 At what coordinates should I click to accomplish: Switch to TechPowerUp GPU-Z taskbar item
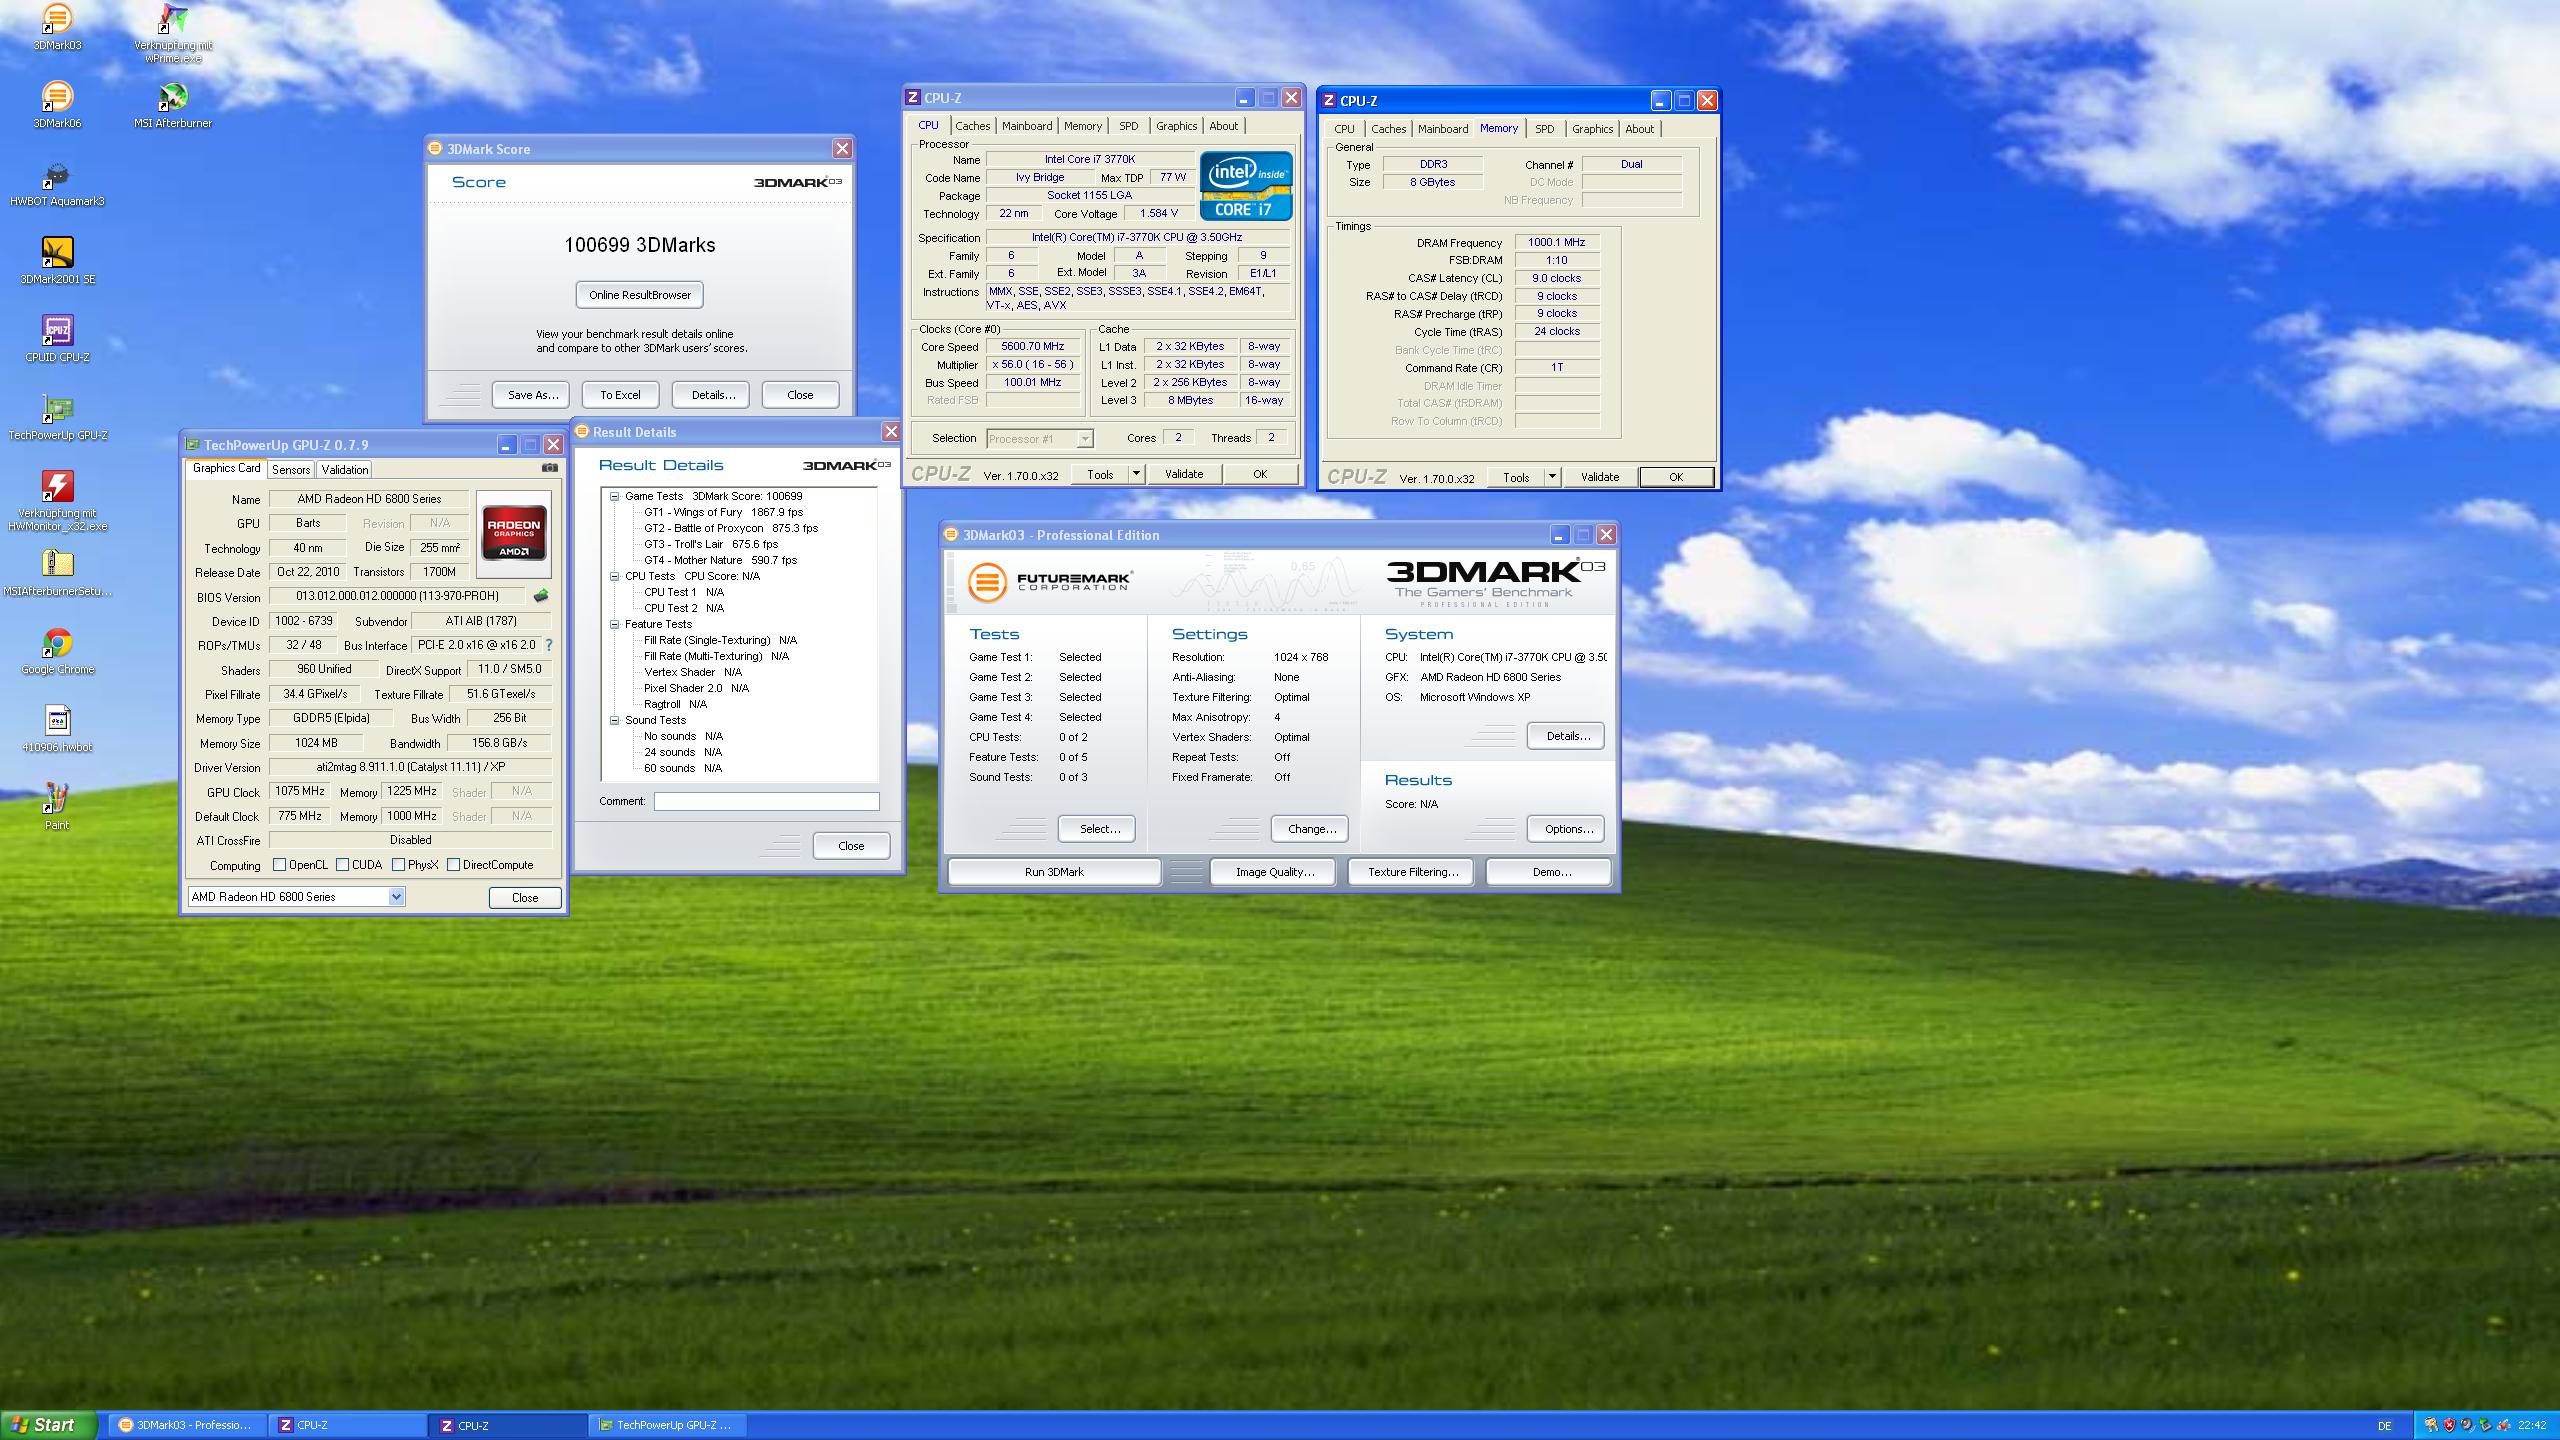pos(667,1425)
